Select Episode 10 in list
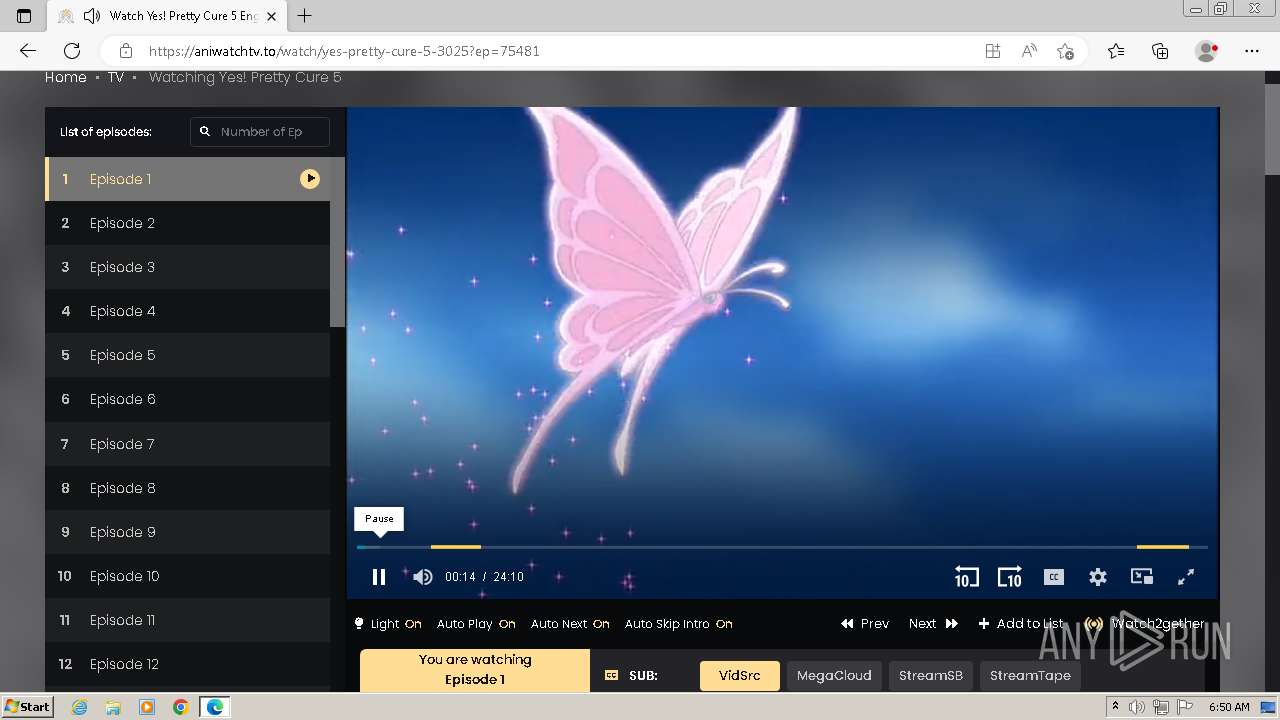This screenshot has width=1280, height=720. tap(188, 576)
